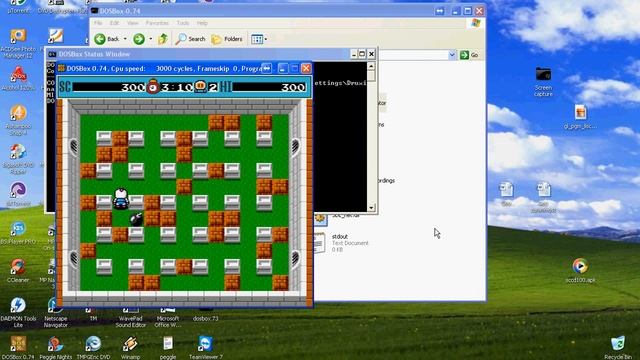Open Forward history dropdown arrow
The height and width of the screenshot is (360, 640).
[x=151, y=39]
